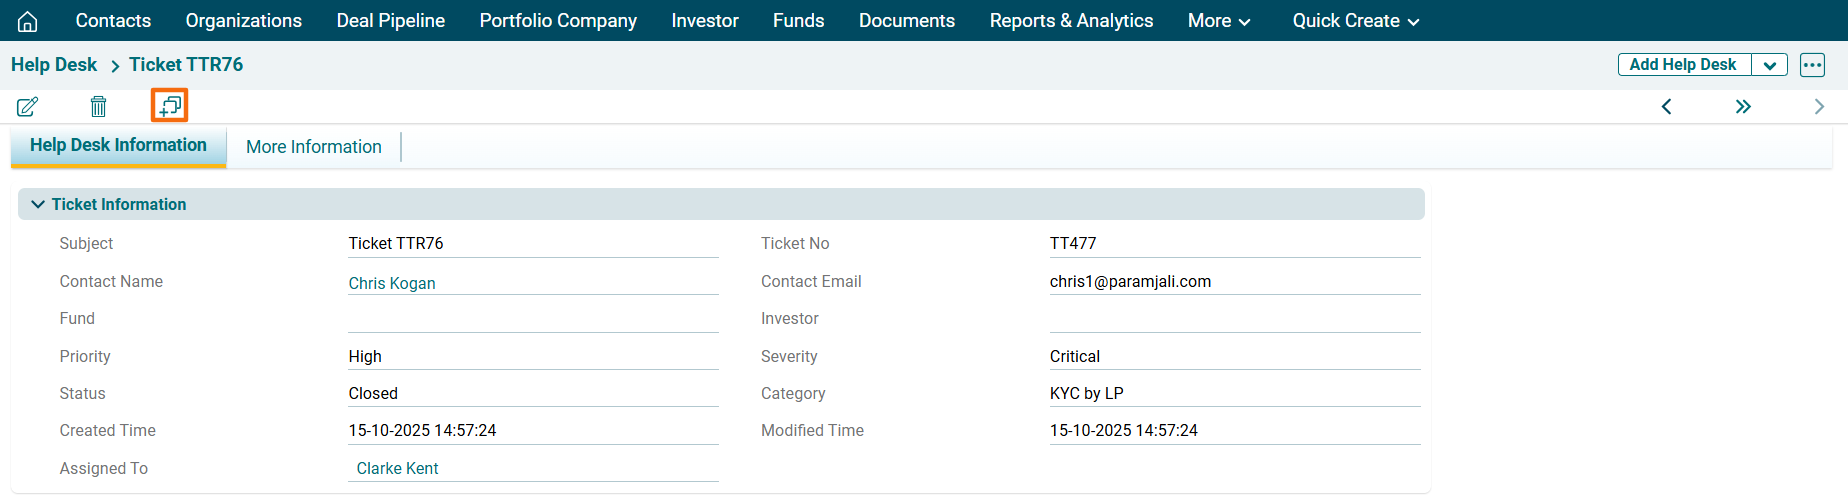
Task: Open the three-dots more options icon
Action: pos(1812,65)
